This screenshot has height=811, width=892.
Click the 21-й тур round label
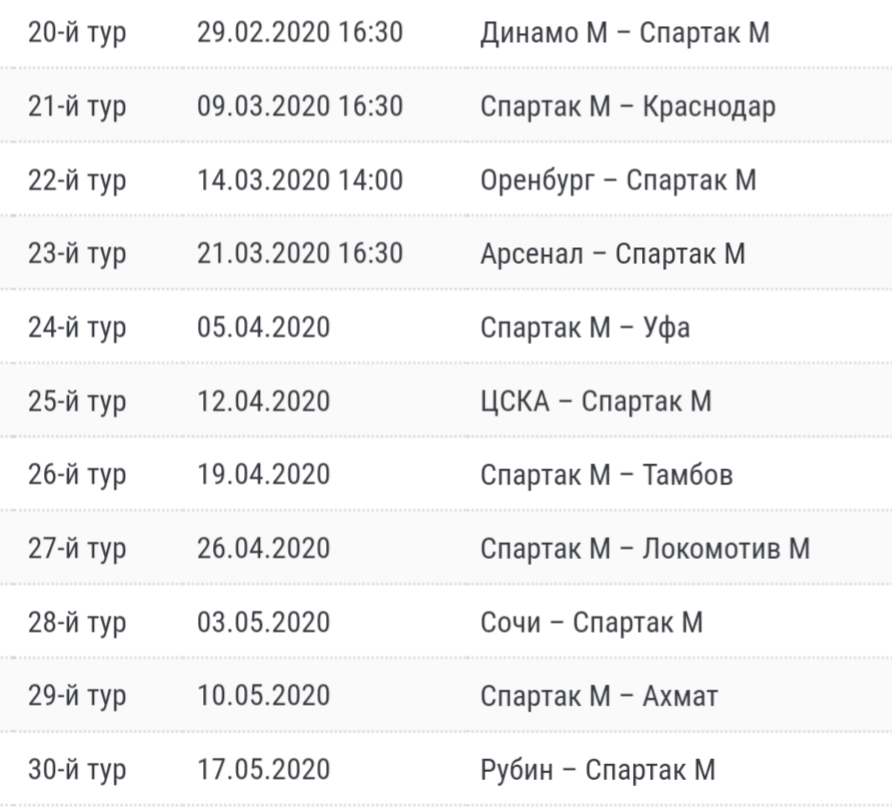(77, 107)
